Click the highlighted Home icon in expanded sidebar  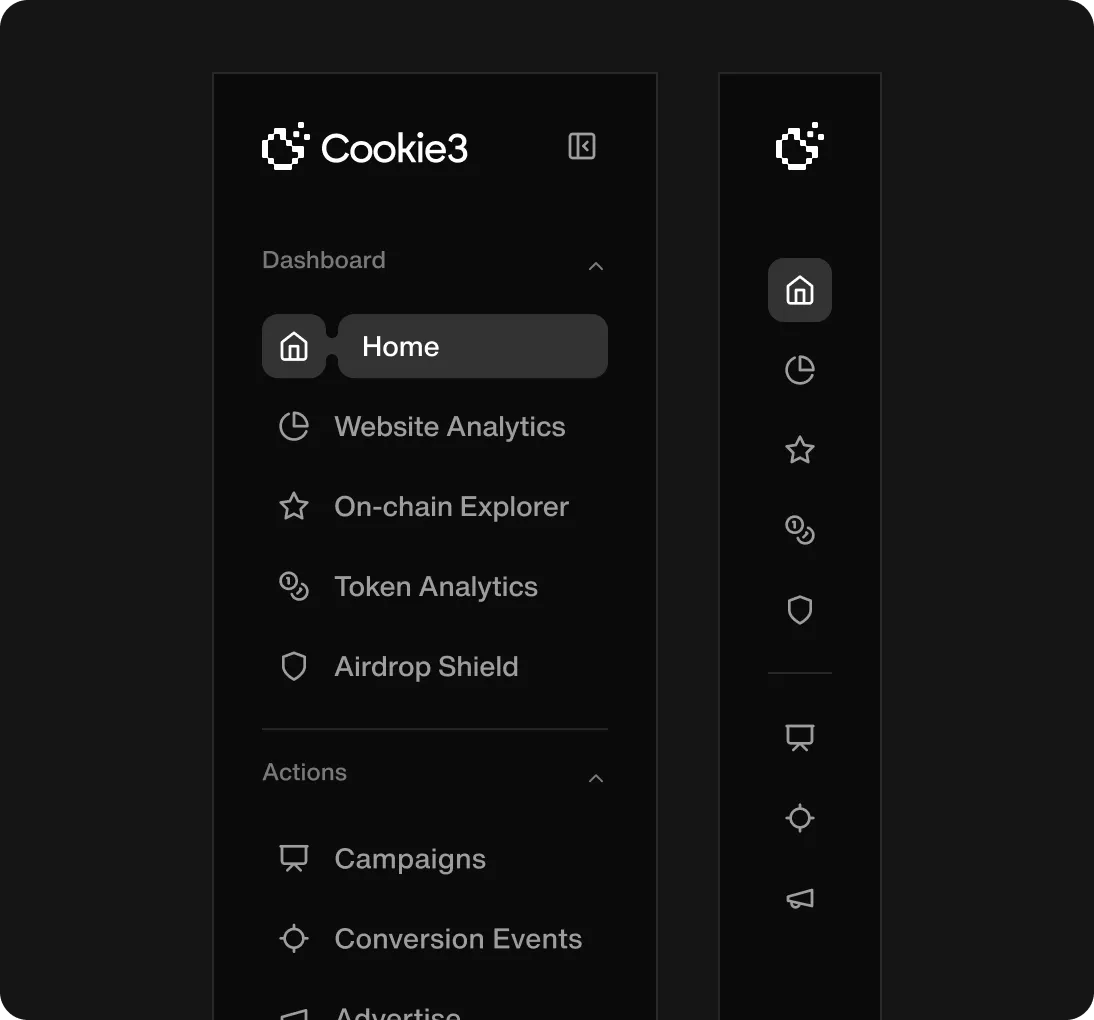pos(293,346)
